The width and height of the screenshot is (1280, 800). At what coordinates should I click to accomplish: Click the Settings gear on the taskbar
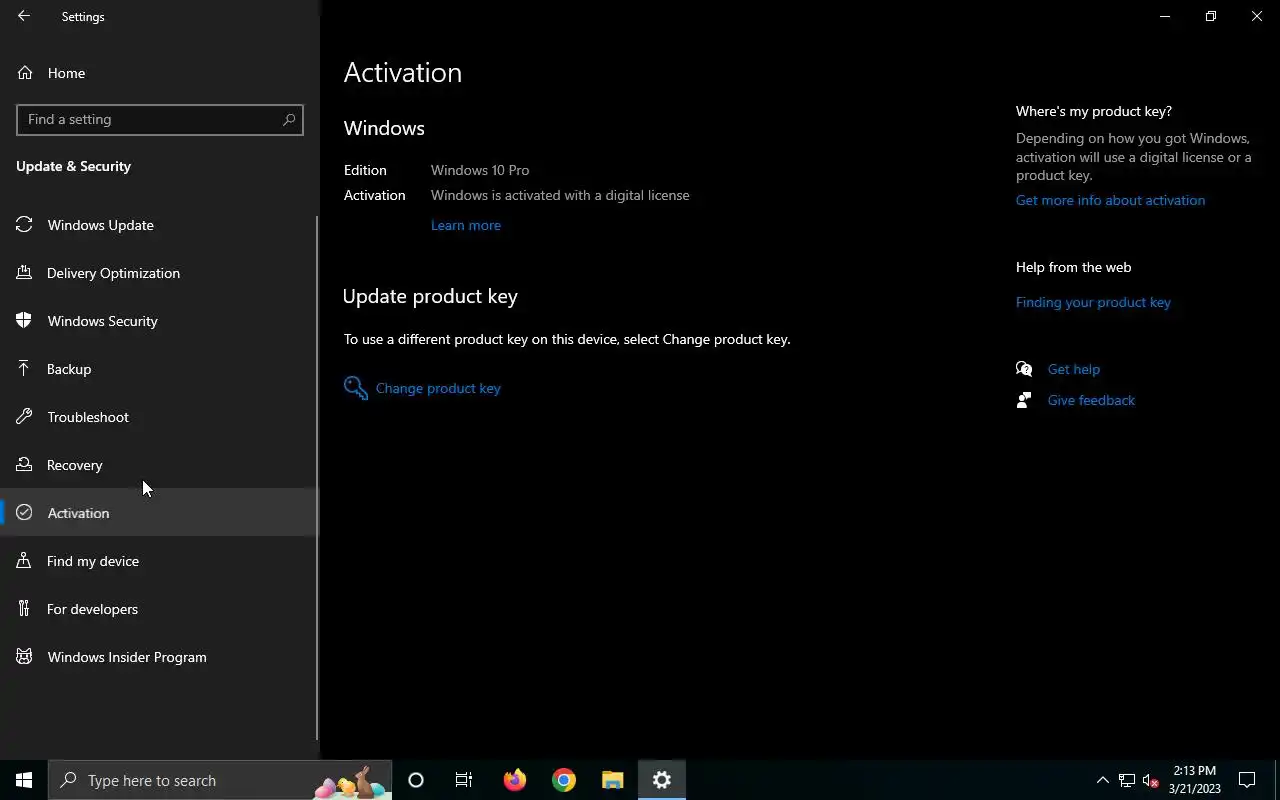click(662, 780)
